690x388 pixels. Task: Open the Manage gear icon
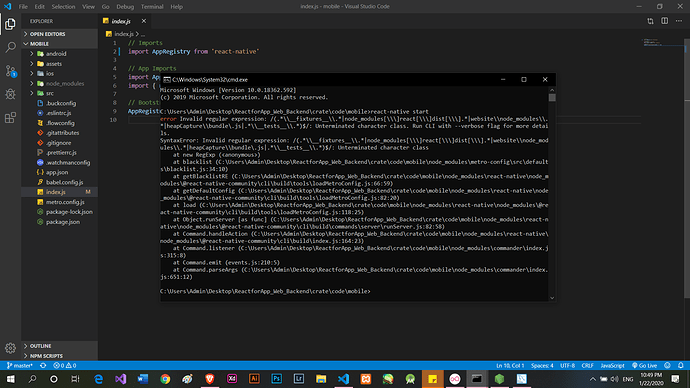10,348
